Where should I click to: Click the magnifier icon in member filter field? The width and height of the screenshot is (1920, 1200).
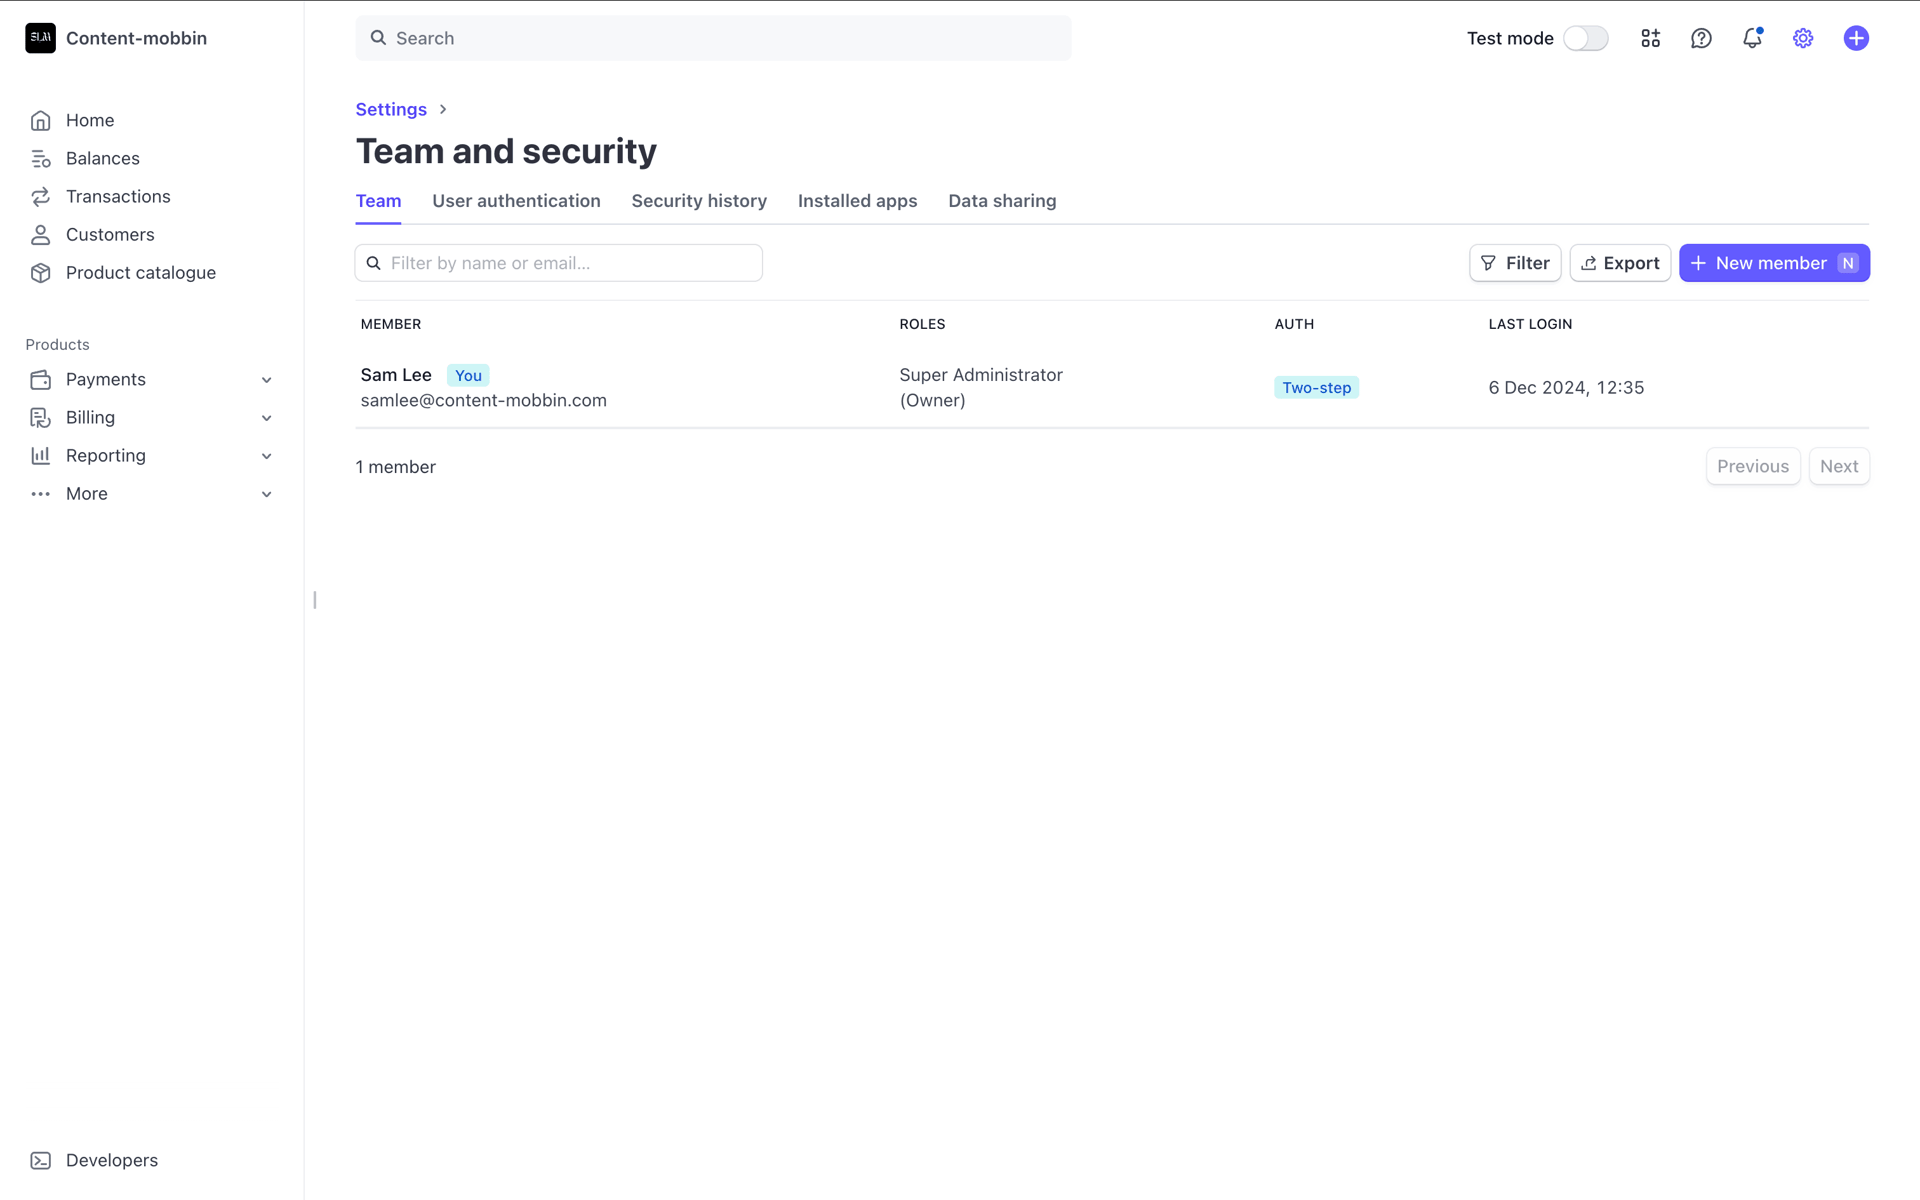pos(373,263)
